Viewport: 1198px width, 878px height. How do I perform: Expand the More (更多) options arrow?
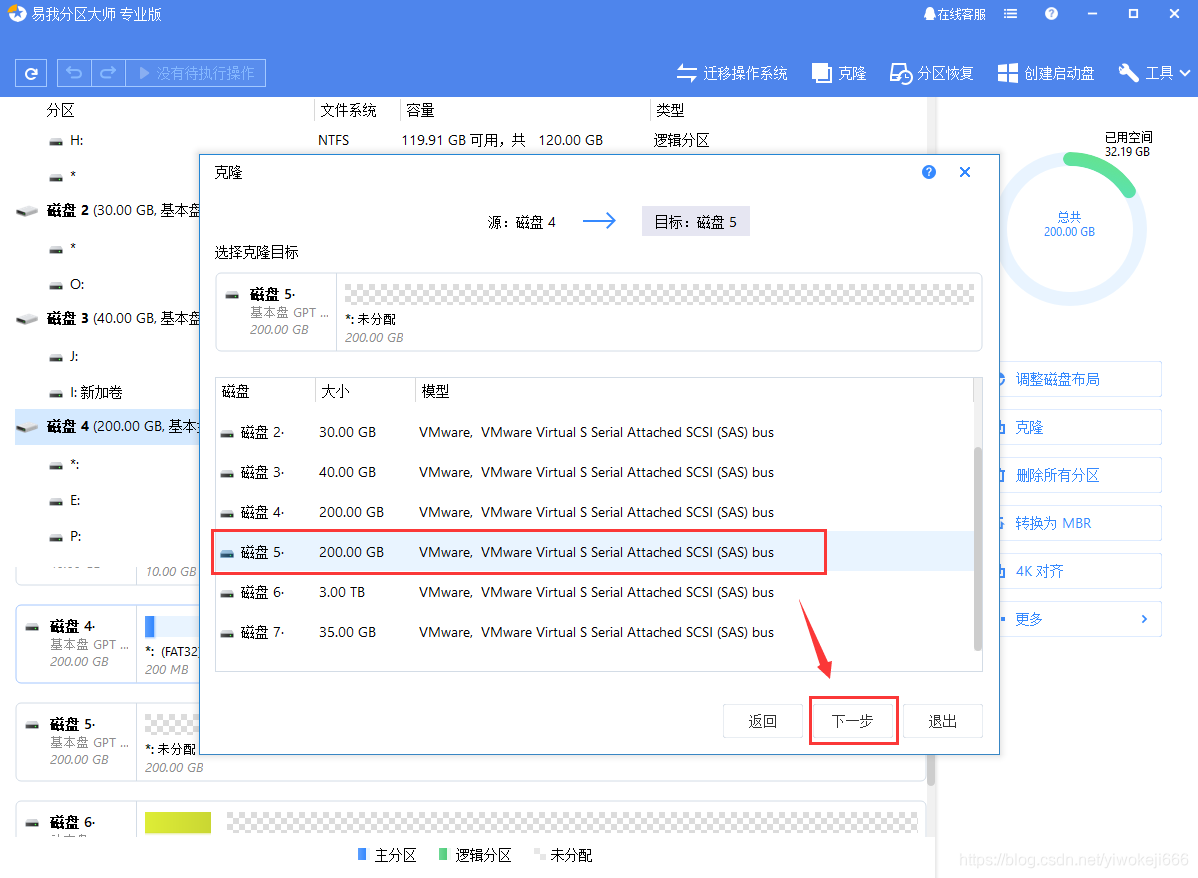point(1144,619)
